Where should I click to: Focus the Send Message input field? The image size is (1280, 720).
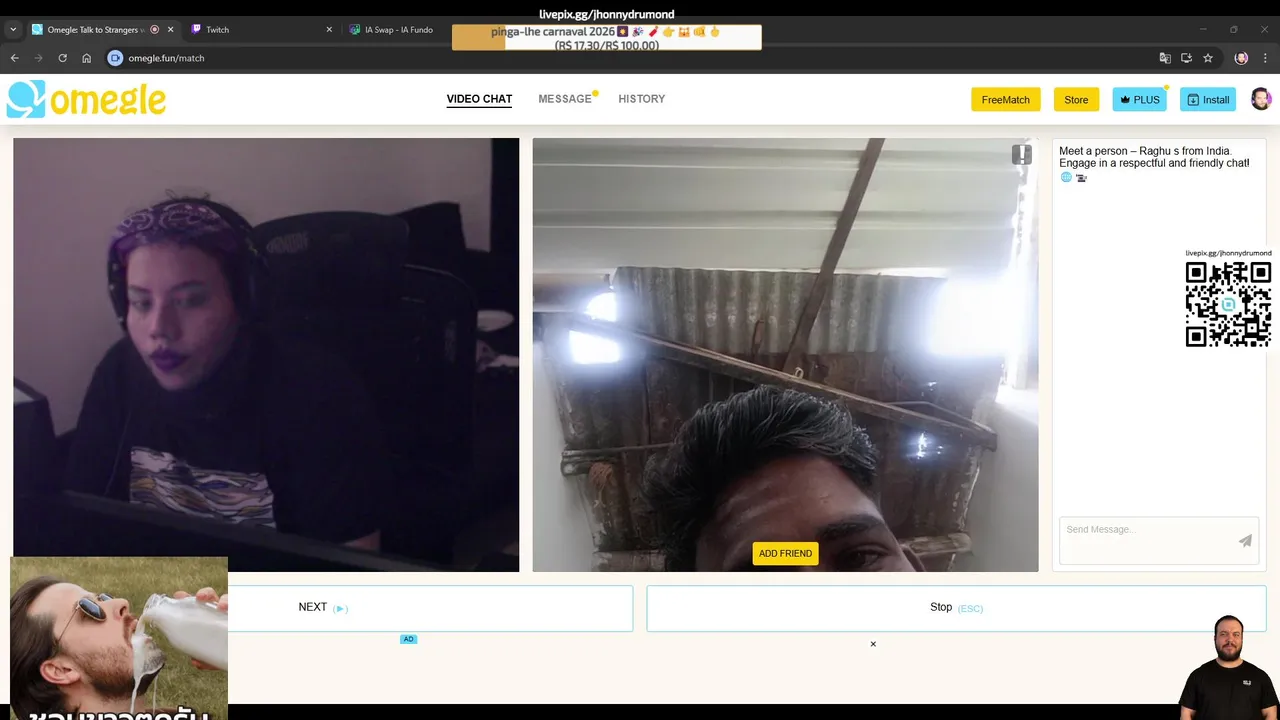point(1146,540)
